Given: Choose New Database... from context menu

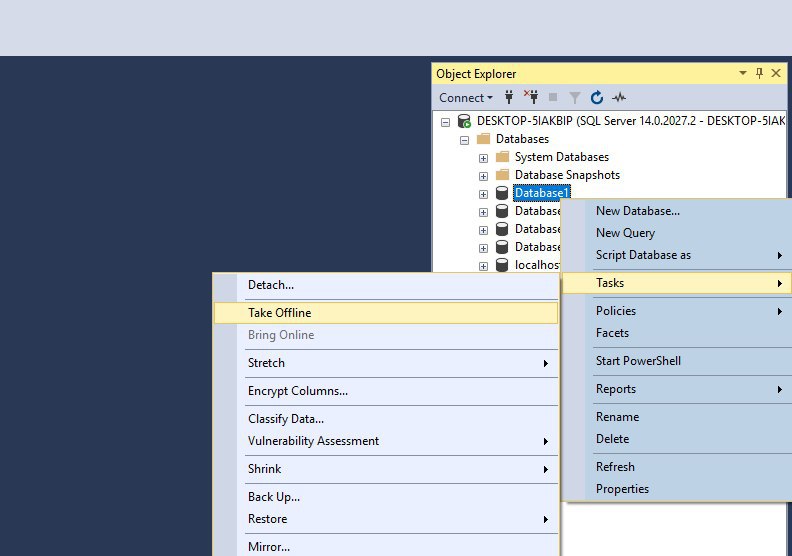Looking at the screenshot, I should coord(676,211).
